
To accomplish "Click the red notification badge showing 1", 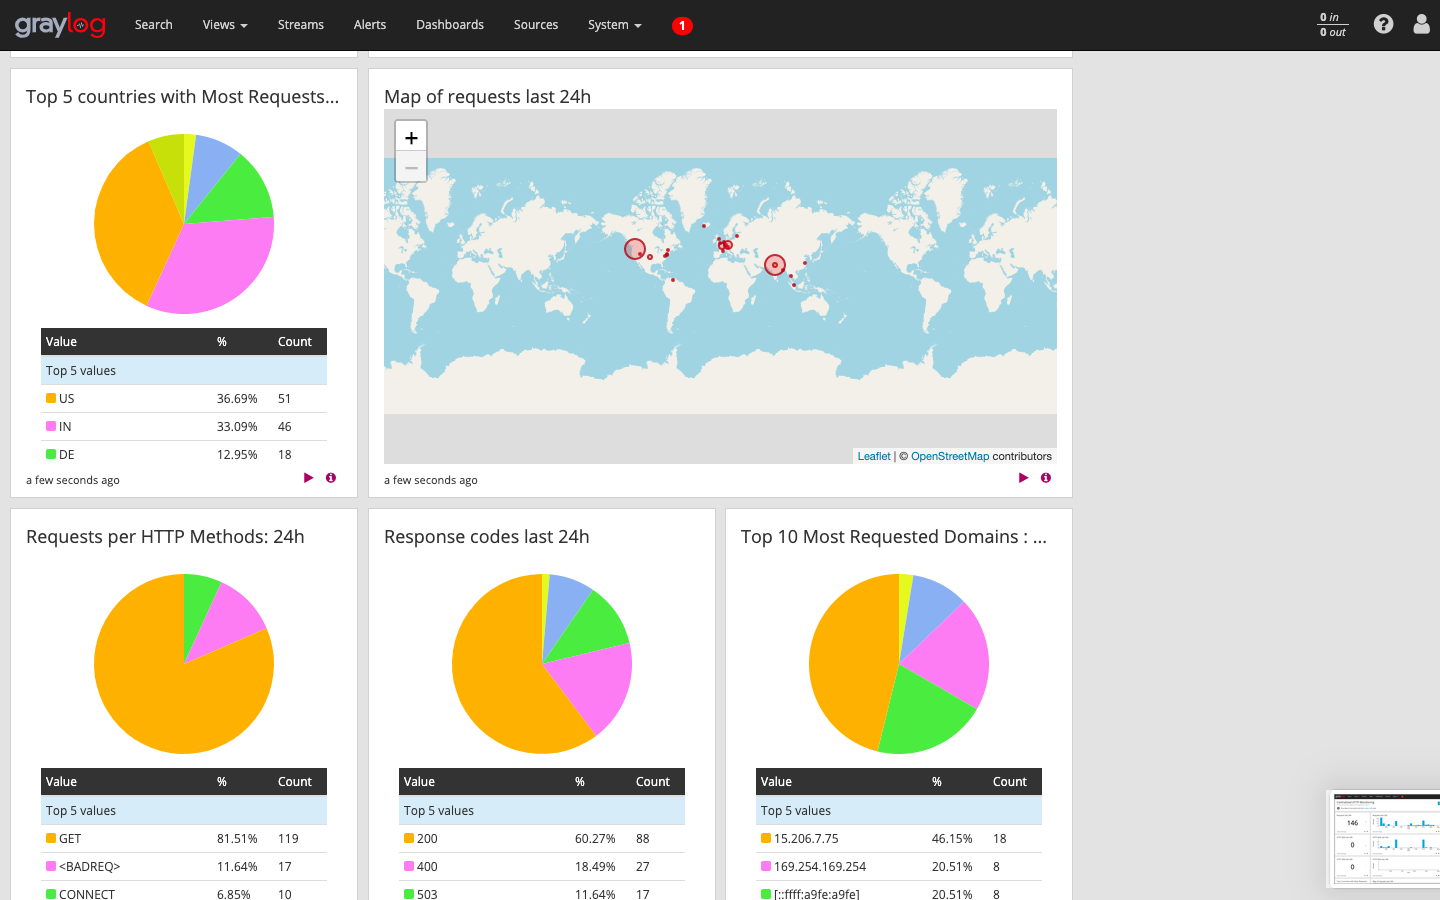I will coord(682,26).
